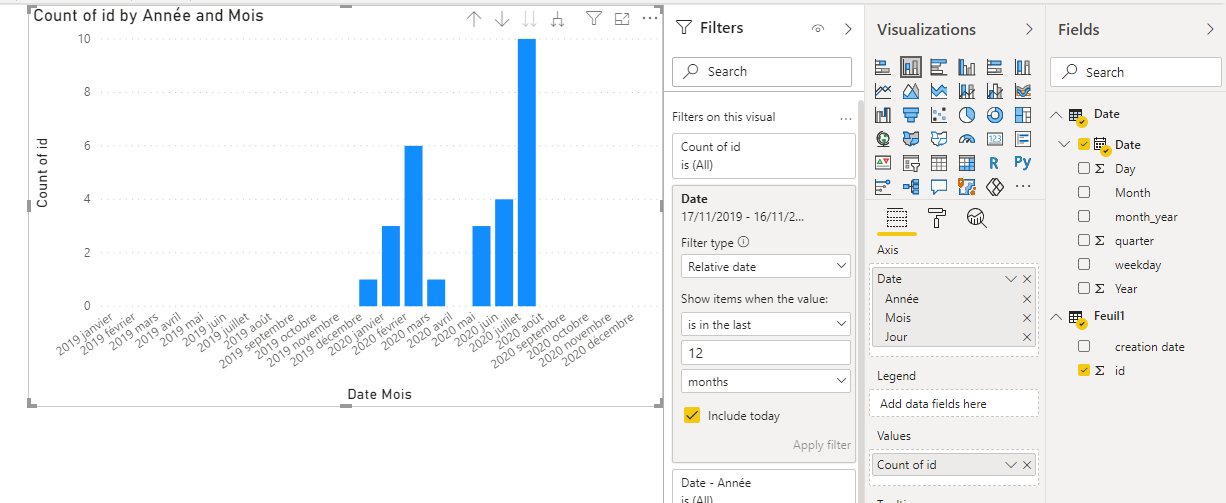The width and height of the screenshot is (1226, 503).
Task: Select the Area chart visual
Action: click(911, 91)
